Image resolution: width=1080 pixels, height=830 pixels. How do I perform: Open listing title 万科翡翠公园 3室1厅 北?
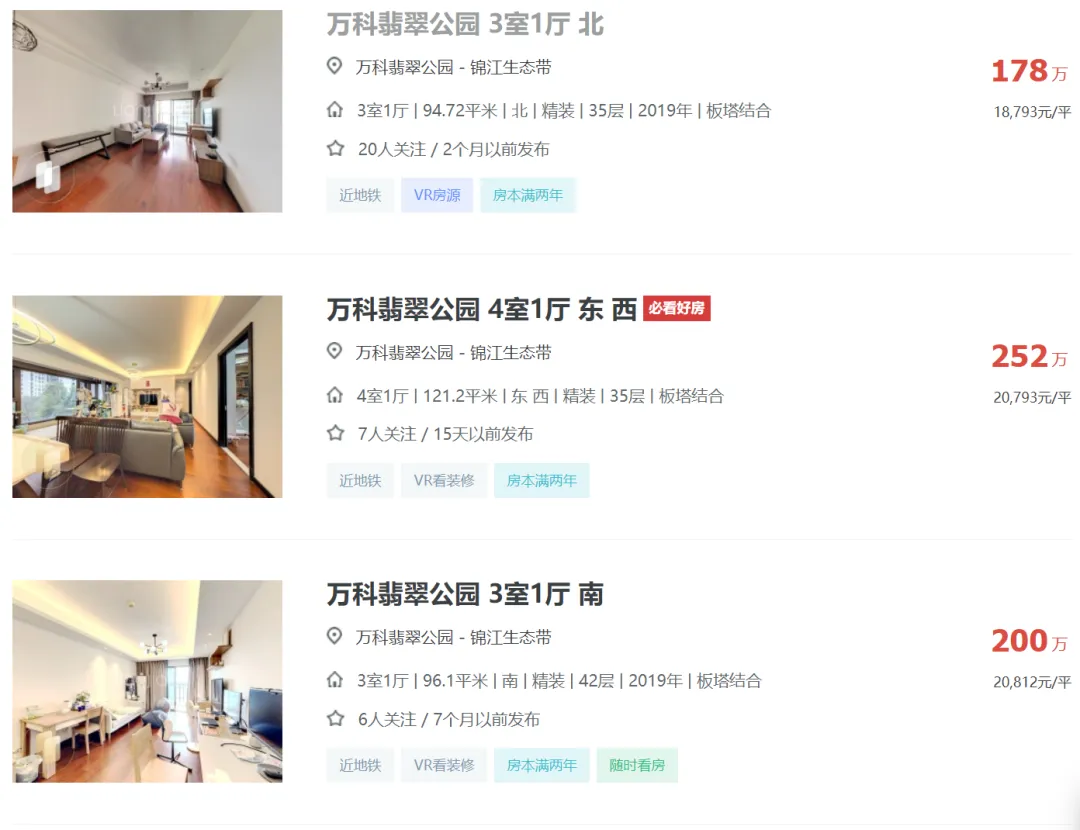tap(465, 24)
